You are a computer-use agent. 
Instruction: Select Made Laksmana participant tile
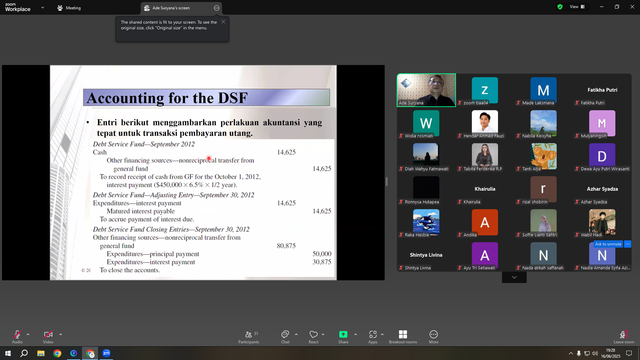pos(543,90)
